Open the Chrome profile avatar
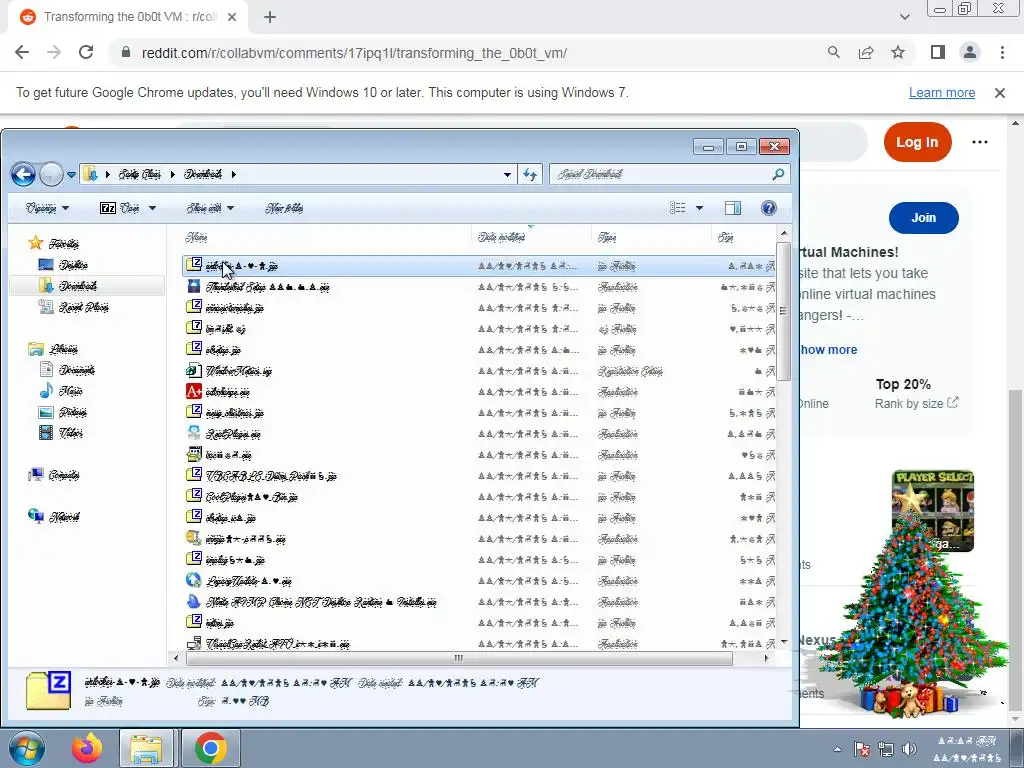 click(x=970, y=52)
